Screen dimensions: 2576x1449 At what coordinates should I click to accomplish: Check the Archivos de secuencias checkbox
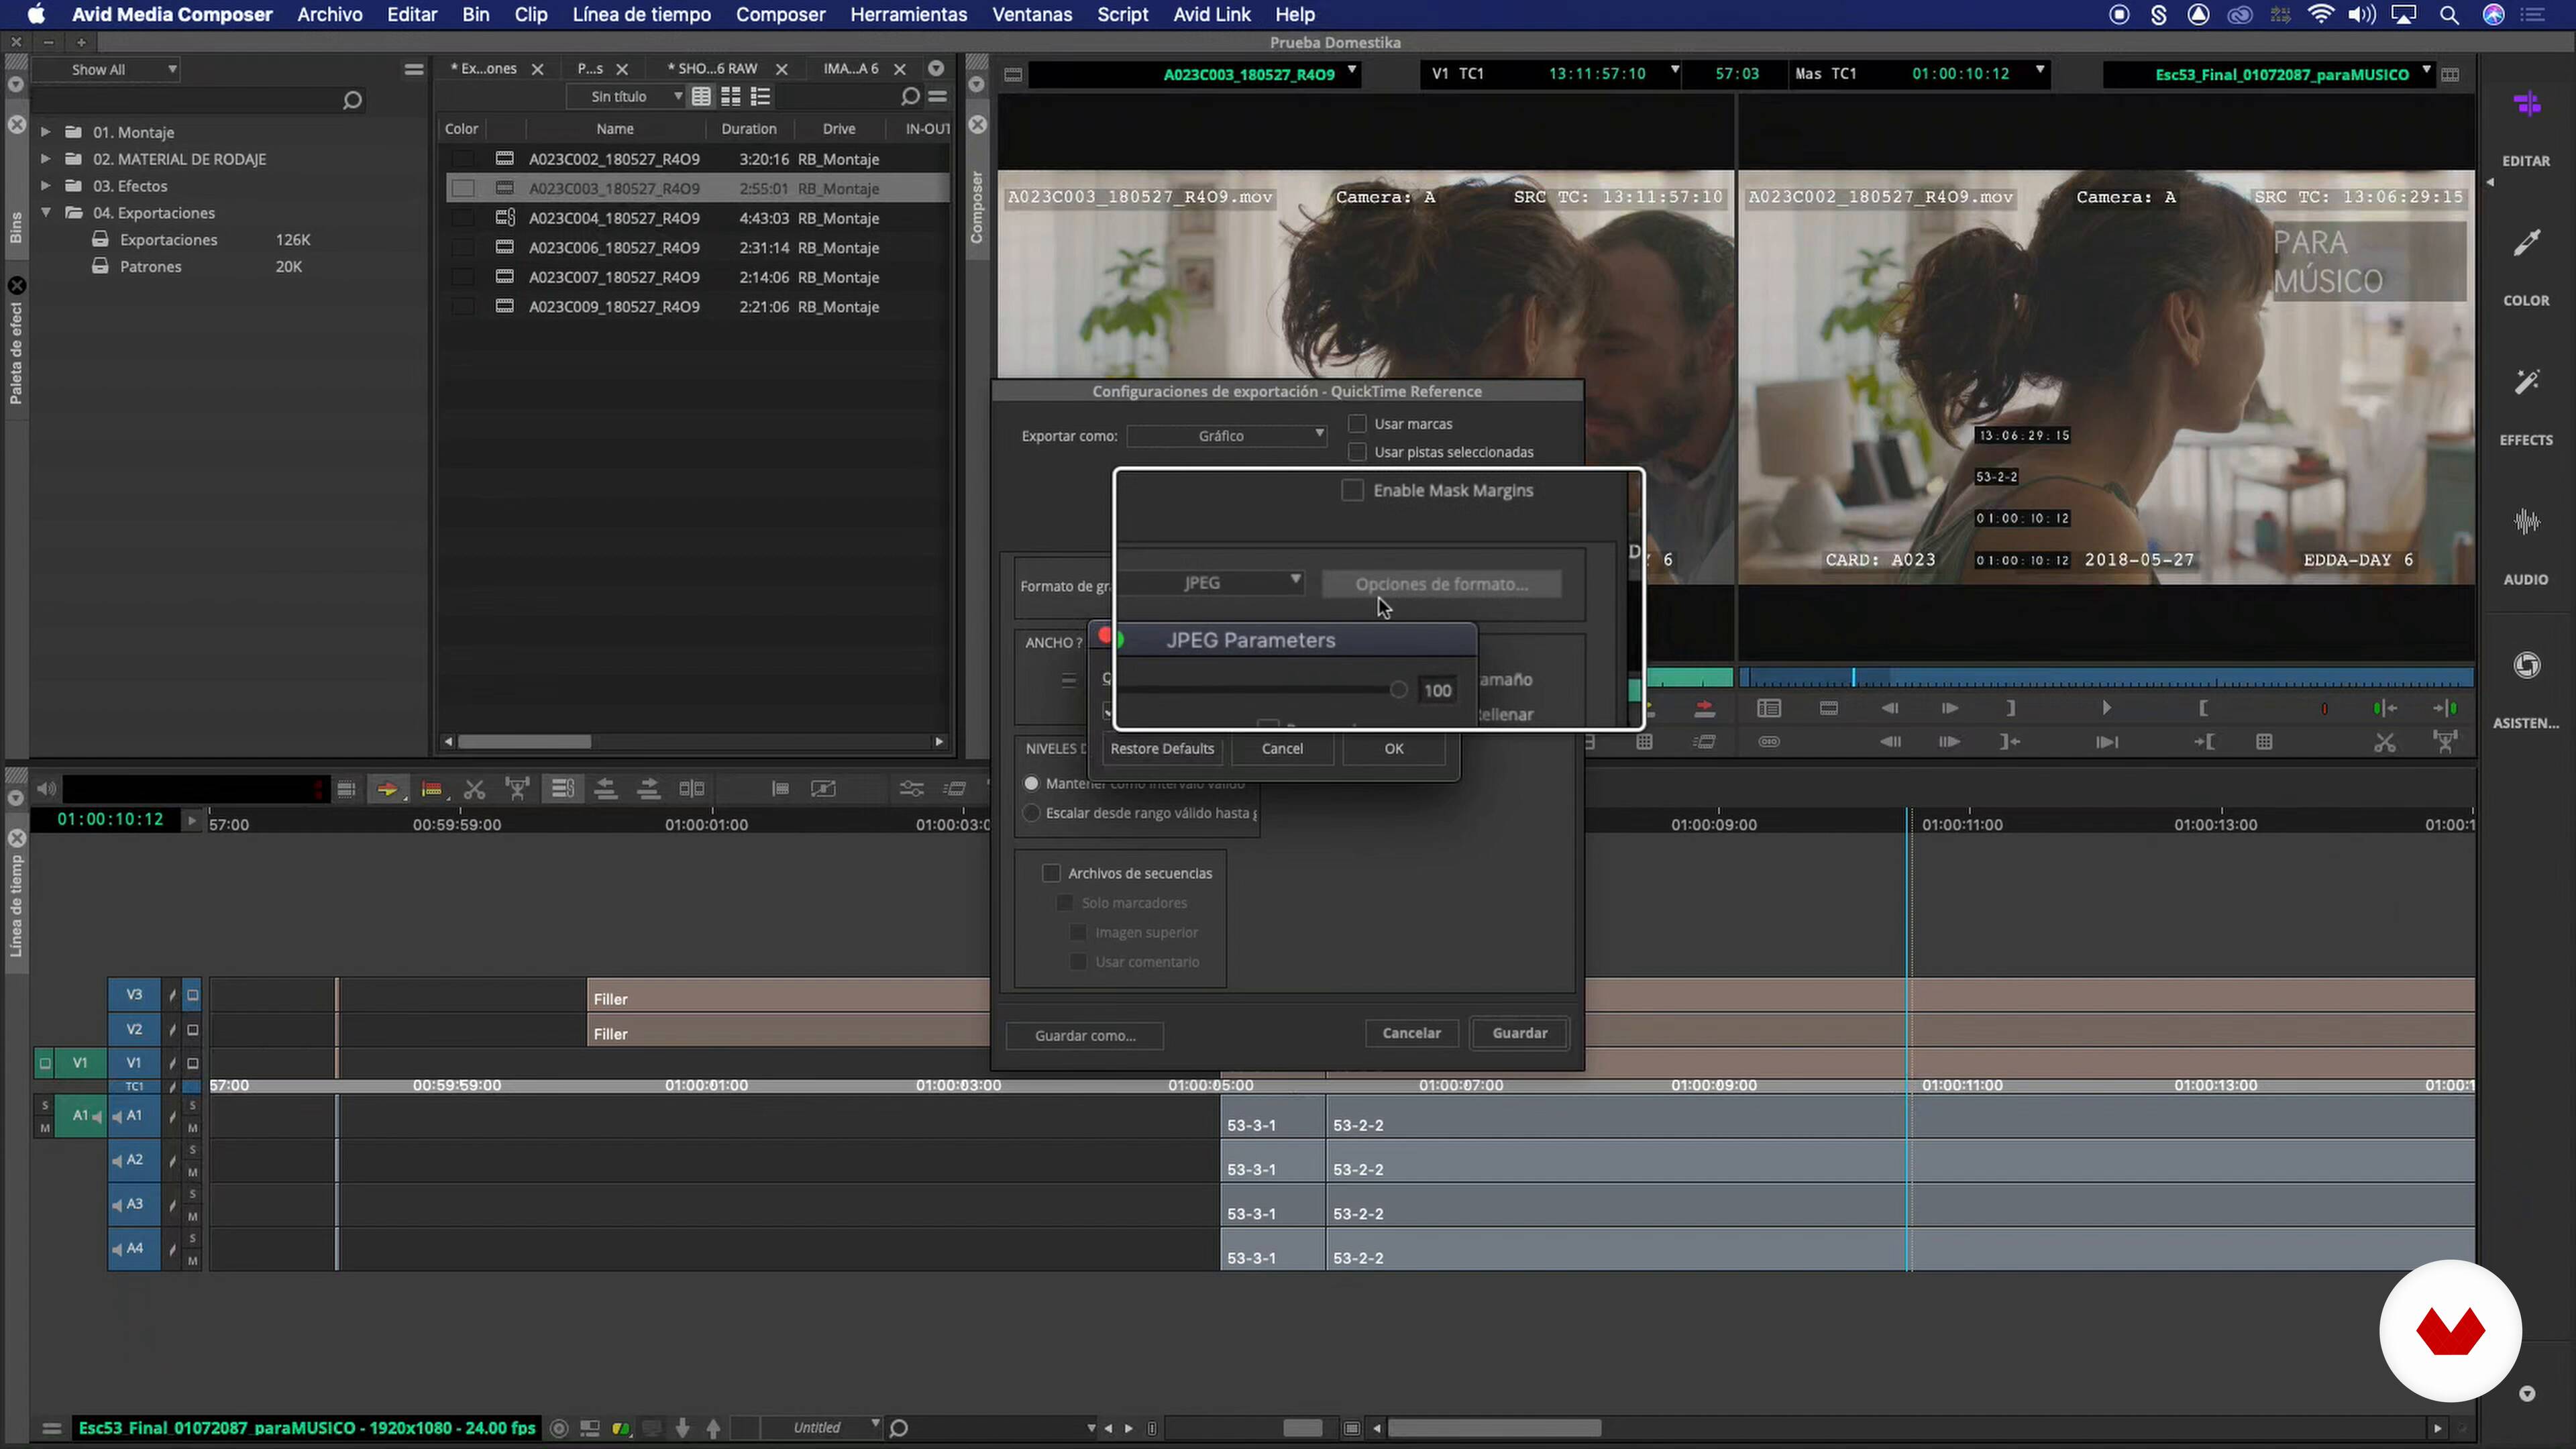pos(1051,873)
